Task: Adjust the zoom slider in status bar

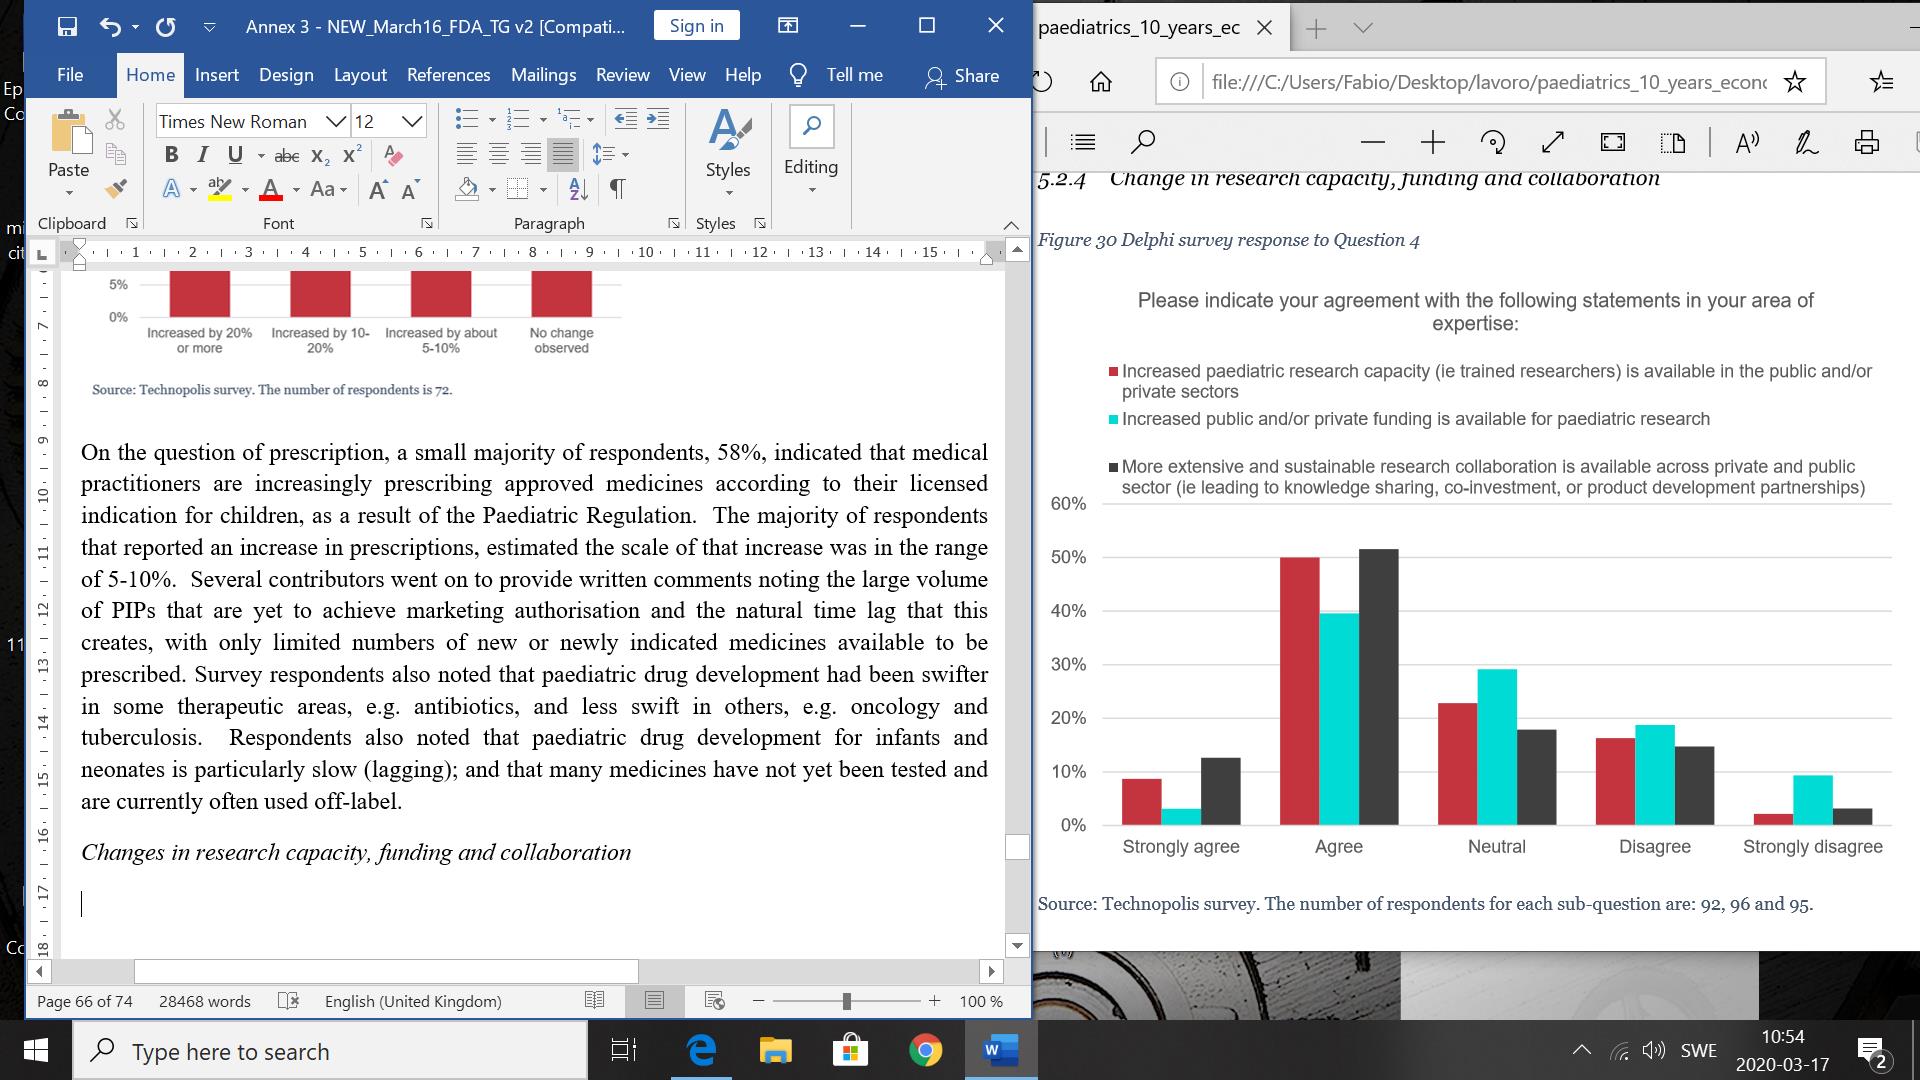Action: pyautogui.click(x=847, y=1001)
